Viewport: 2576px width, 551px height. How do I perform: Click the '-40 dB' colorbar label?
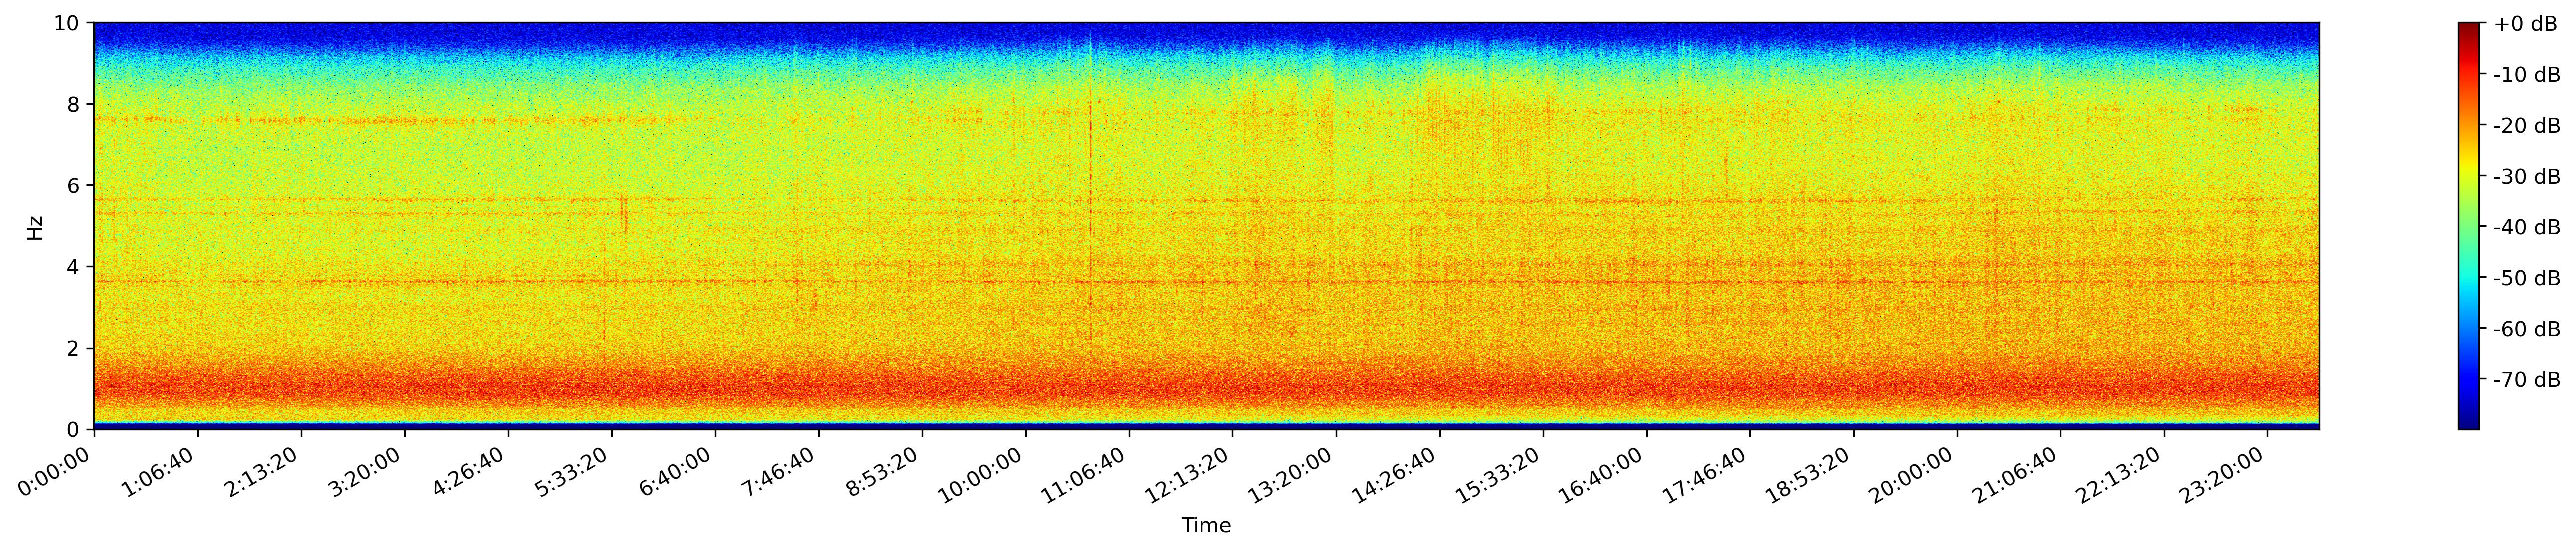2527,228
